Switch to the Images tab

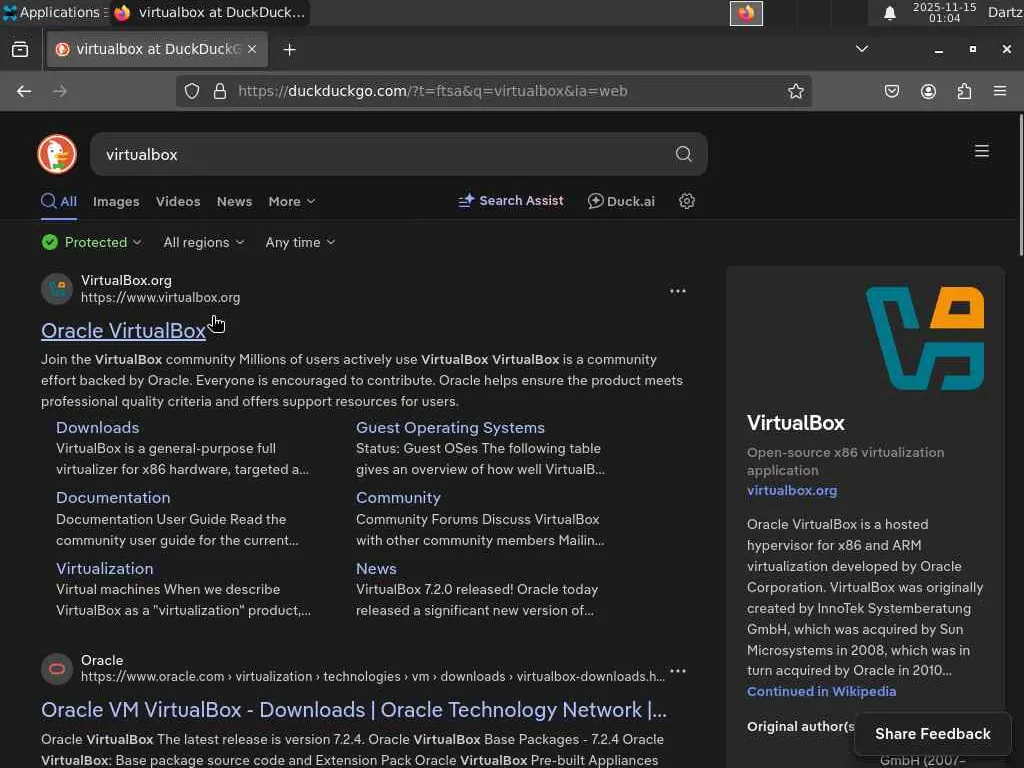pos(116,201)
